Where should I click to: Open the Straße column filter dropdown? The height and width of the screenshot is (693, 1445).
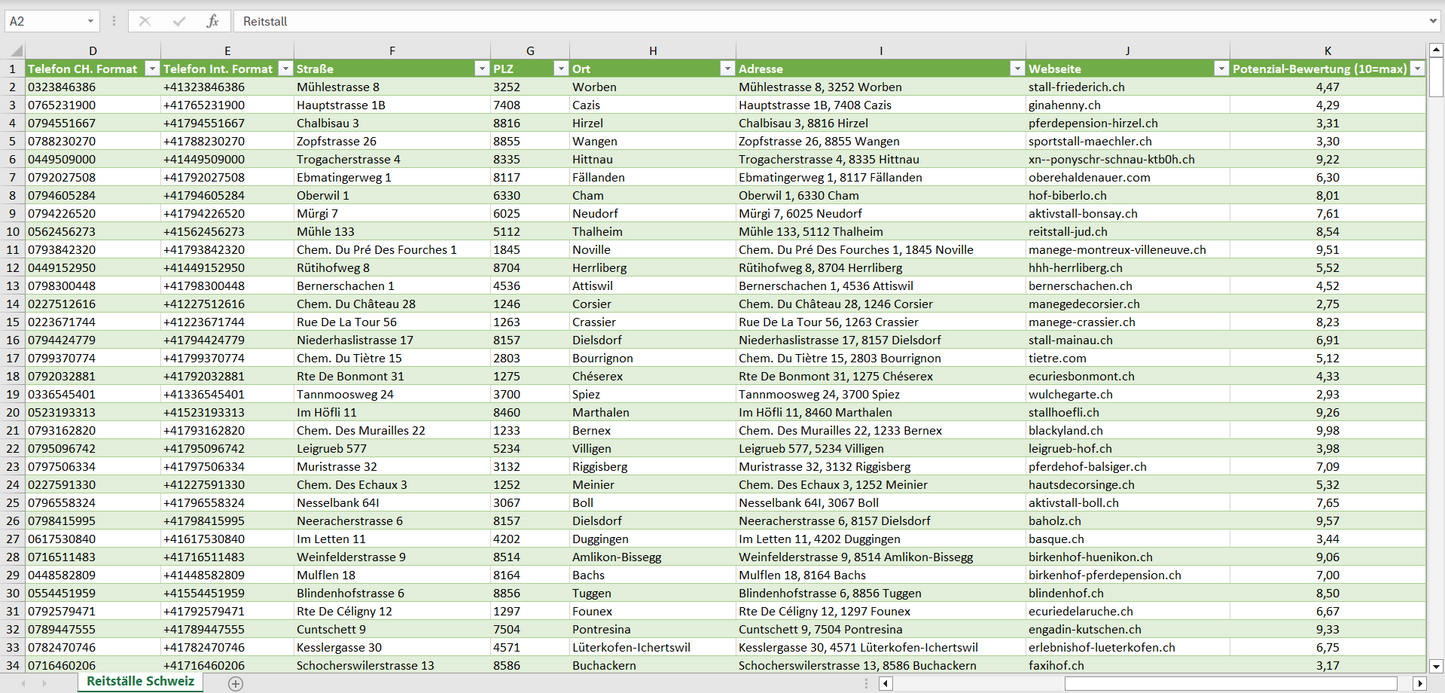(x=479, y=69)
